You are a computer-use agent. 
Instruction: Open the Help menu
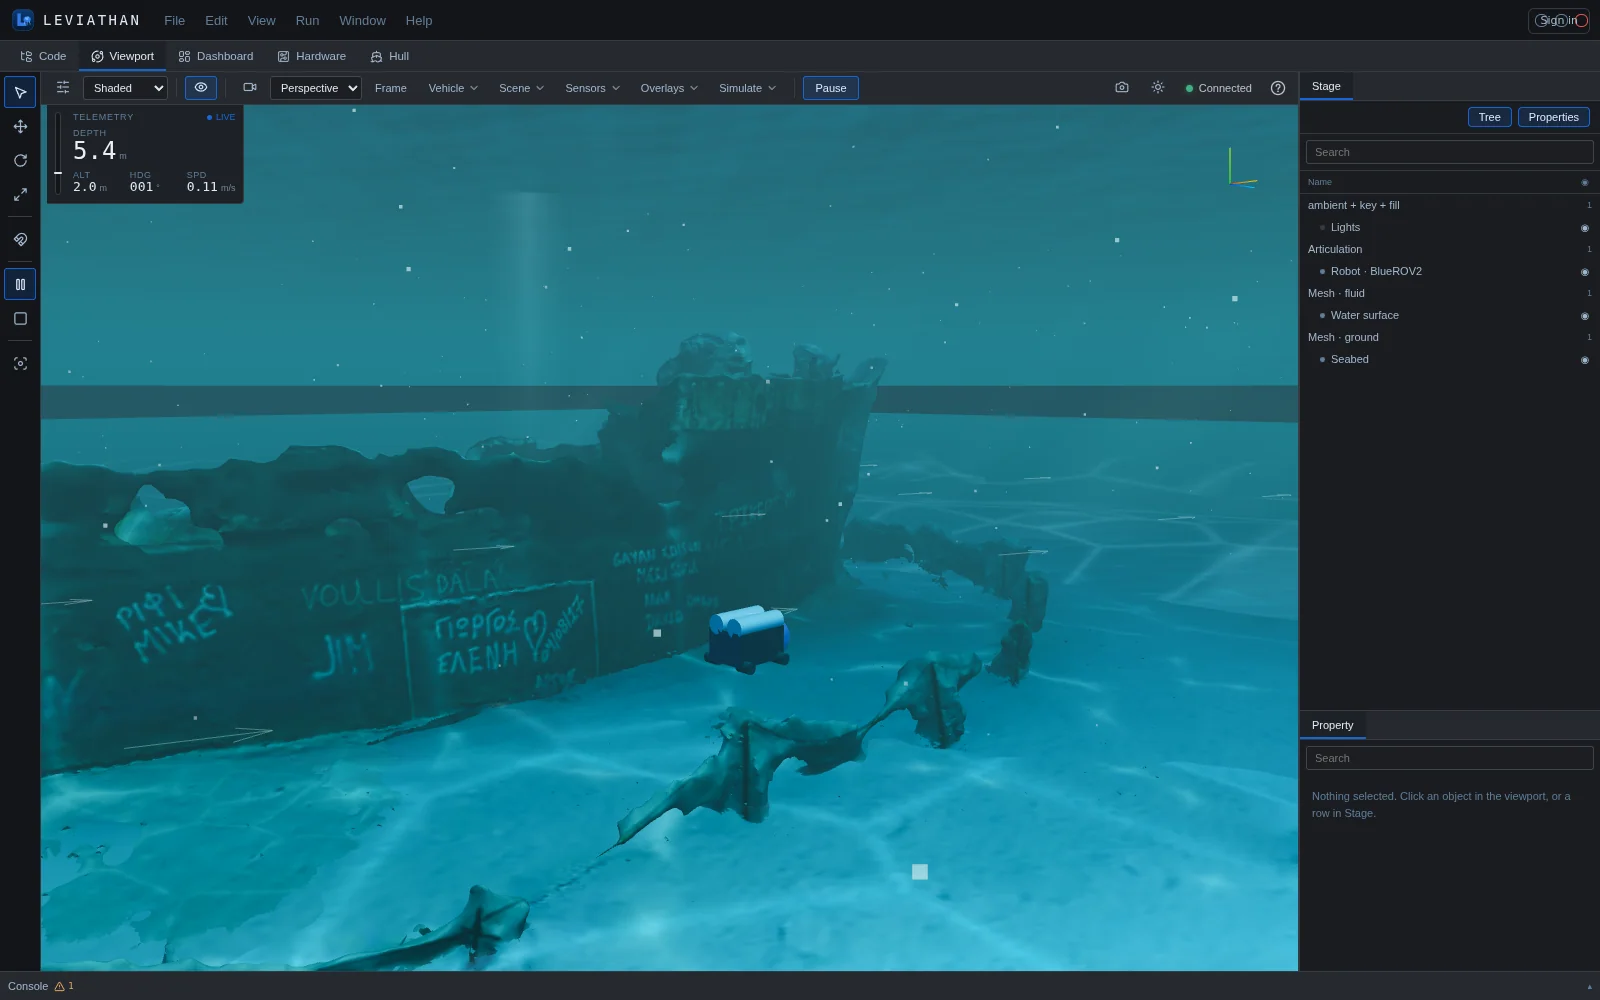(419, 20)
